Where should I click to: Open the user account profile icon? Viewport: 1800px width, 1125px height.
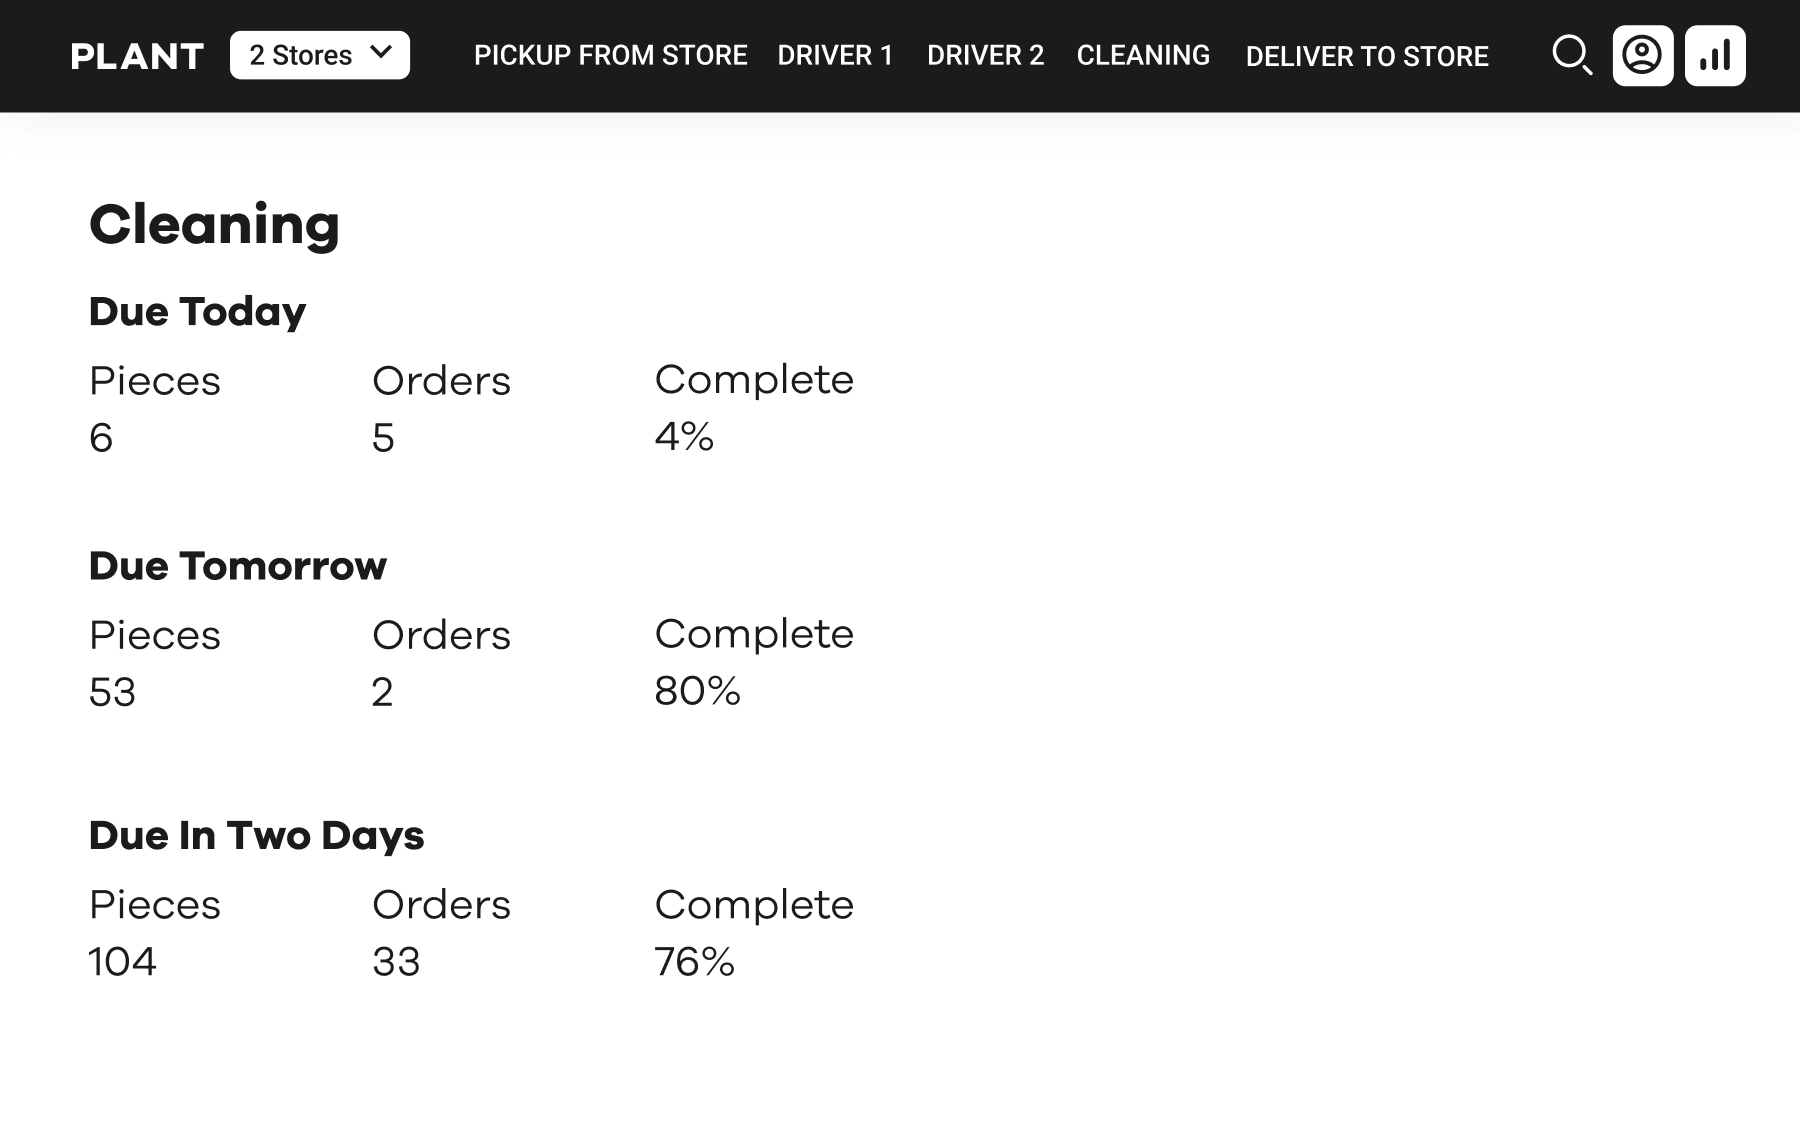pos(1642,55)
